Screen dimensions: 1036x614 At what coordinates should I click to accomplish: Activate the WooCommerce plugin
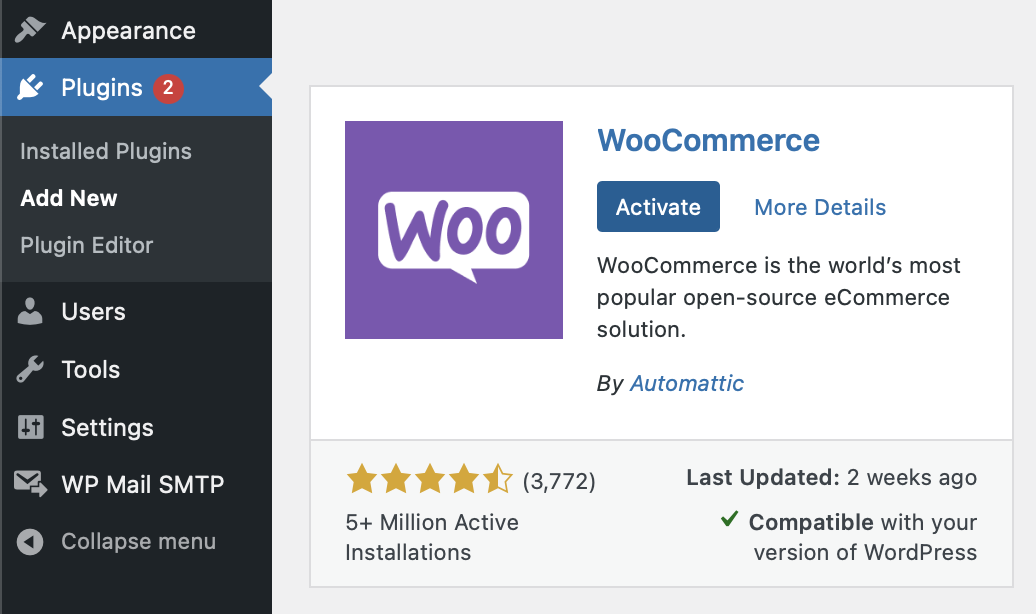[658, 206]
